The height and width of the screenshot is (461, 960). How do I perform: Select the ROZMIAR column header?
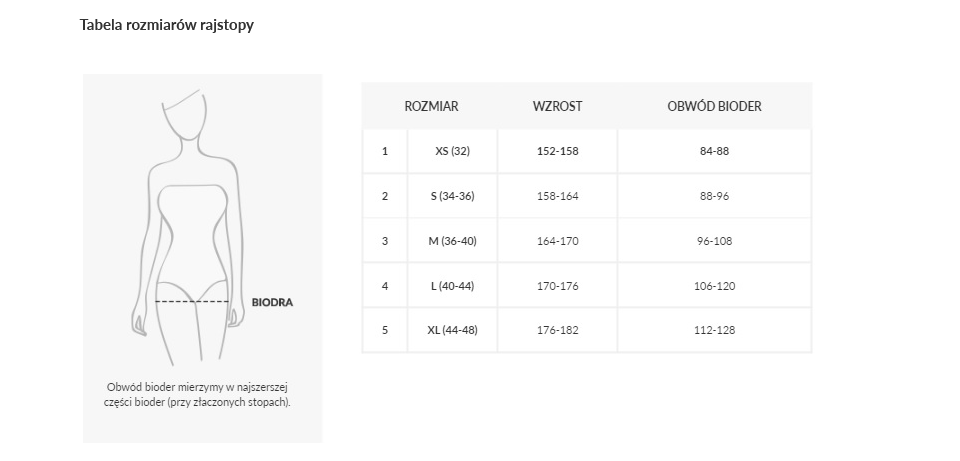click(x=431, y=106)
